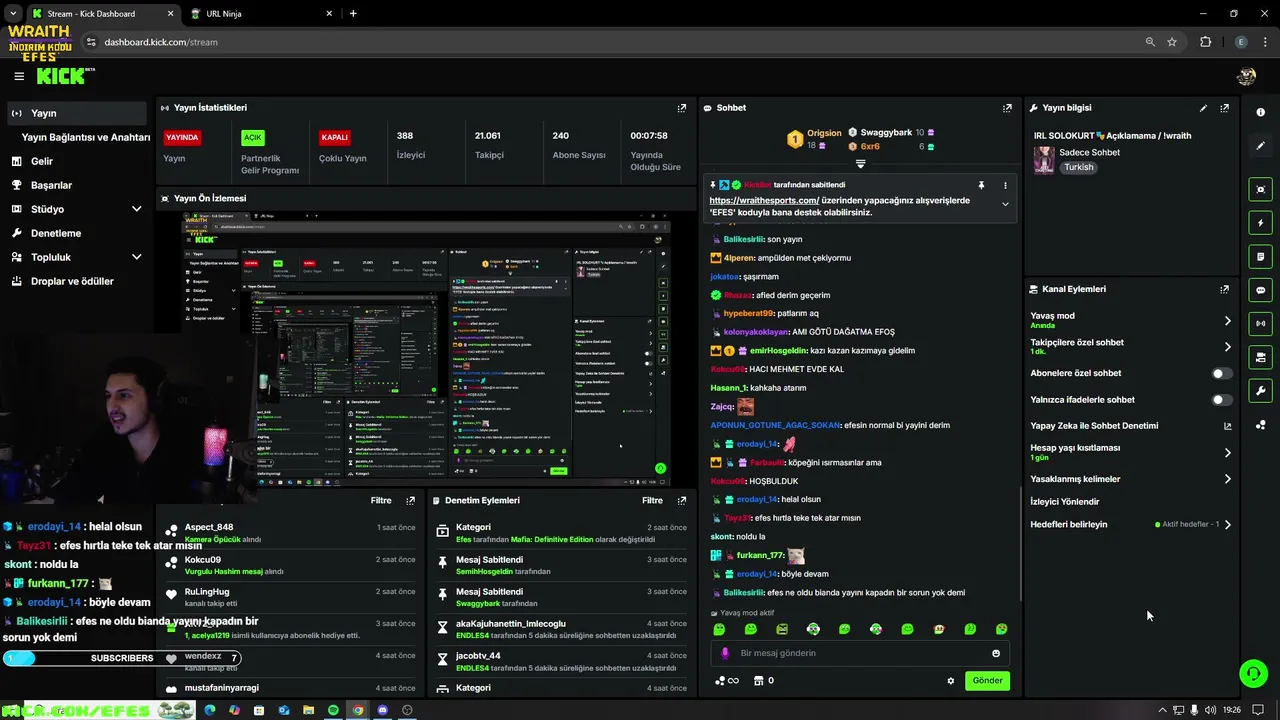The image size is (1280, 720).
Task: Click İzleyici Yönlendir
Action: [1064, 502]
